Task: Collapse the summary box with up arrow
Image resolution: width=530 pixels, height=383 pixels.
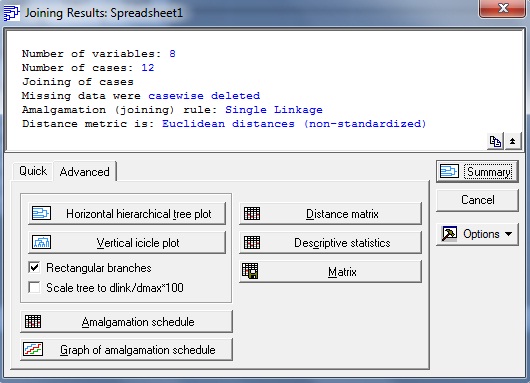Action: pyautogui.click(x=512, y=141)
